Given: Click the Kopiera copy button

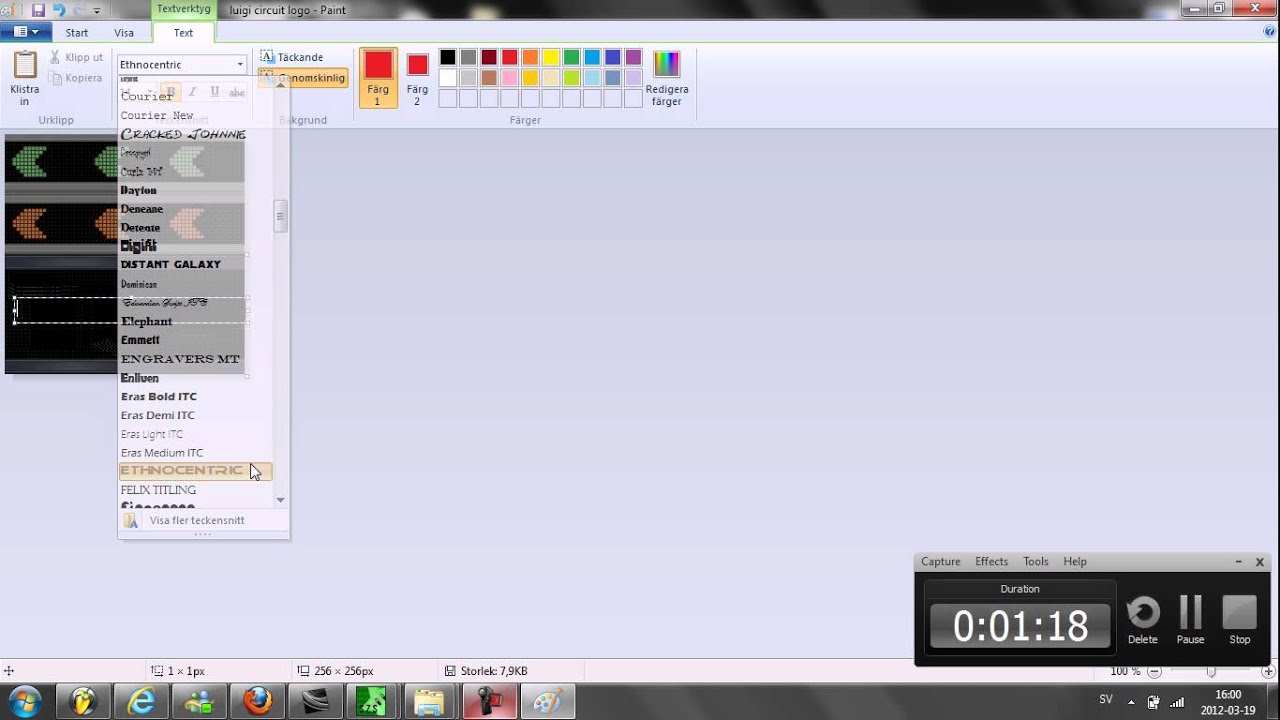Looking at the screenshot, I should [x=76, y=78].
